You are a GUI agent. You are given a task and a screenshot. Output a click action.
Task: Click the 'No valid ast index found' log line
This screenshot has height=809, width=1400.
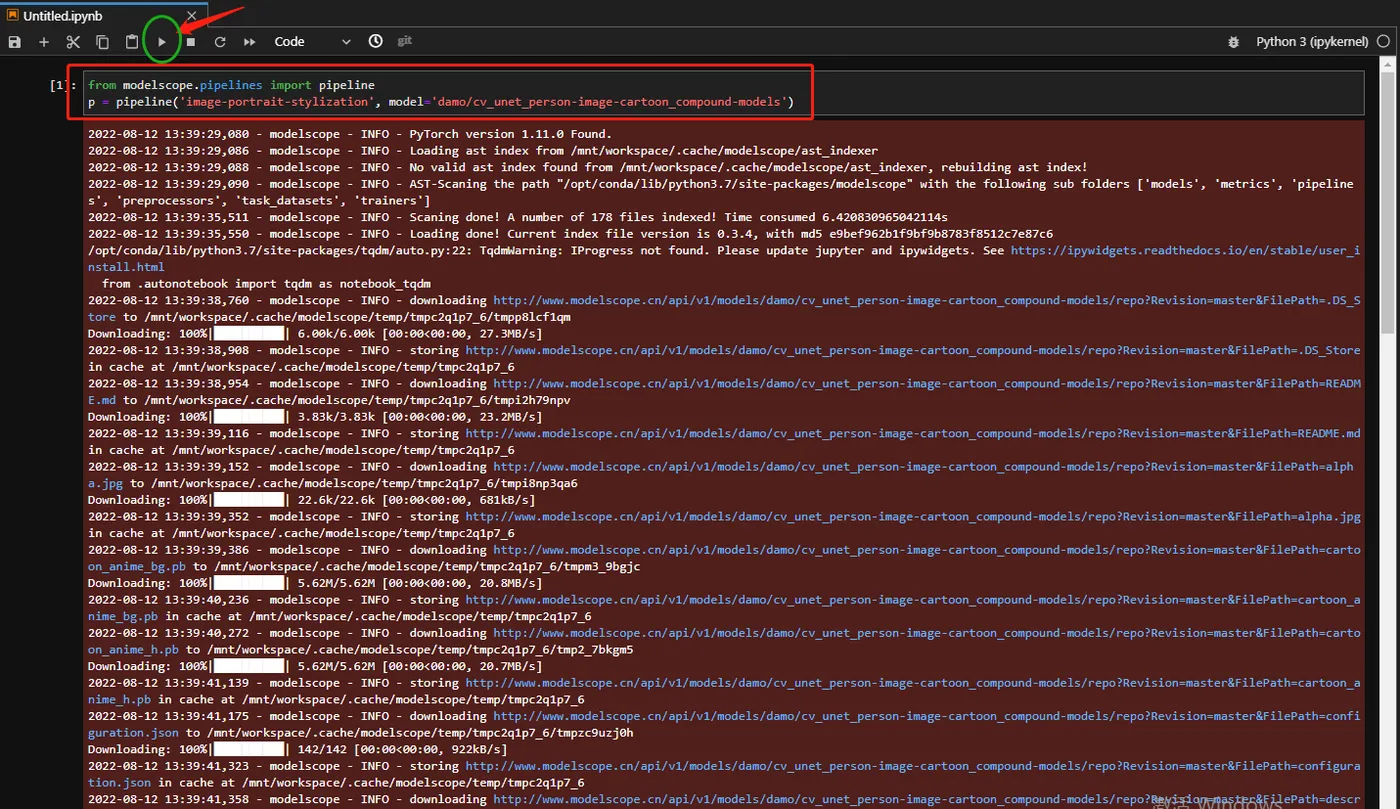point(587,167)
